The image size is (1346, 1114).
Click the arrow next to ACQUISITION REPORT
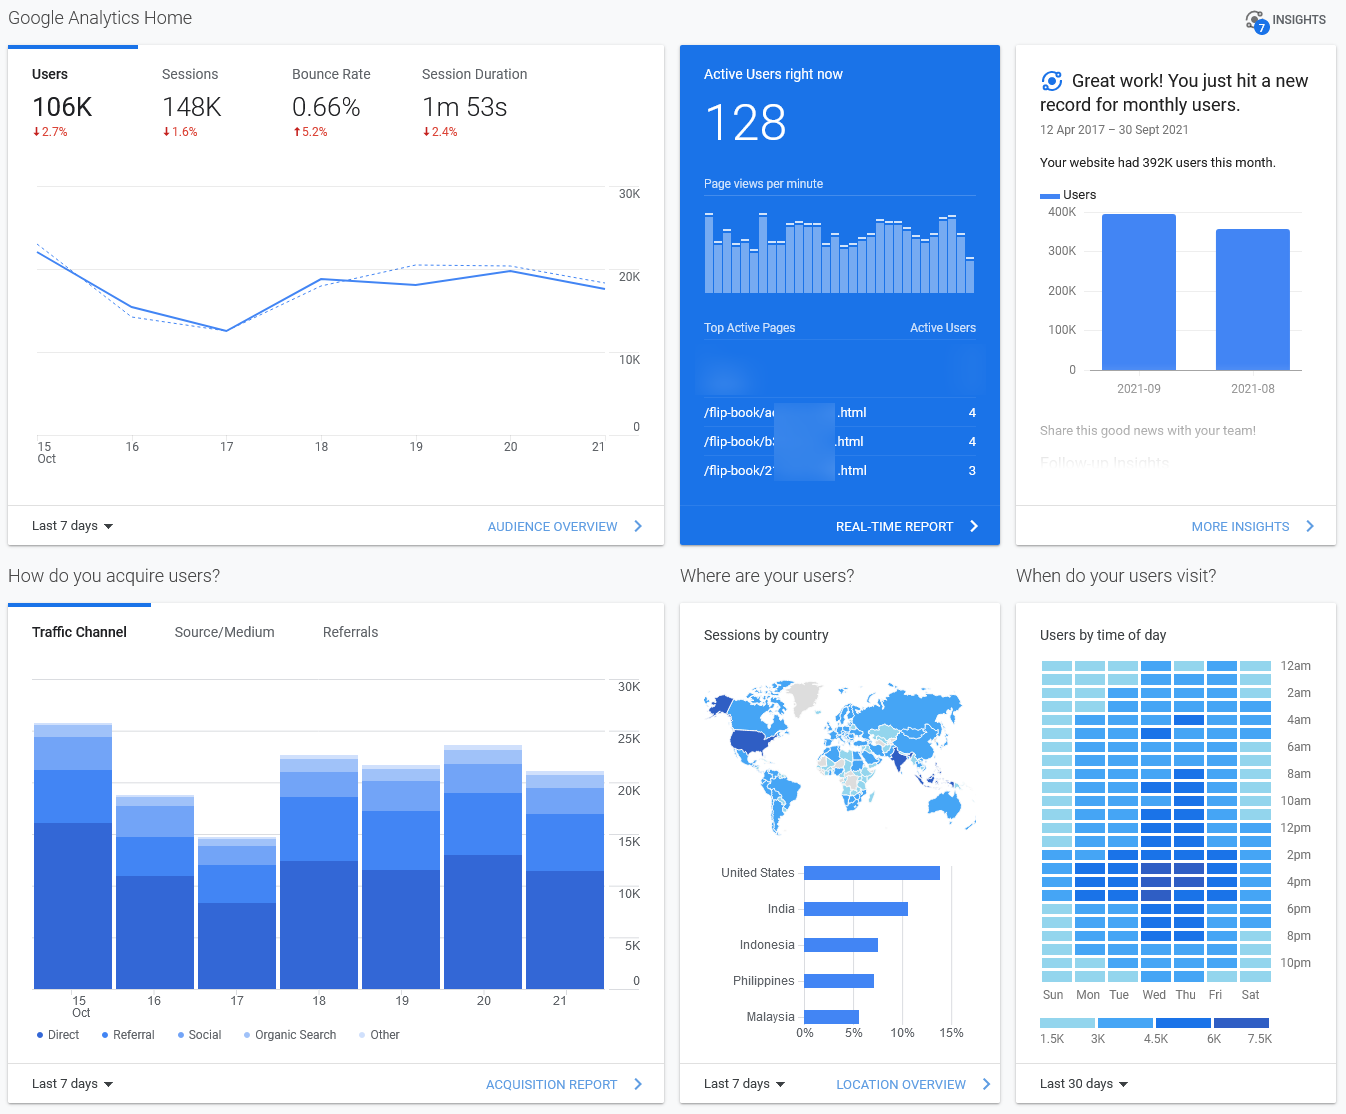(x=638, y=1083)
